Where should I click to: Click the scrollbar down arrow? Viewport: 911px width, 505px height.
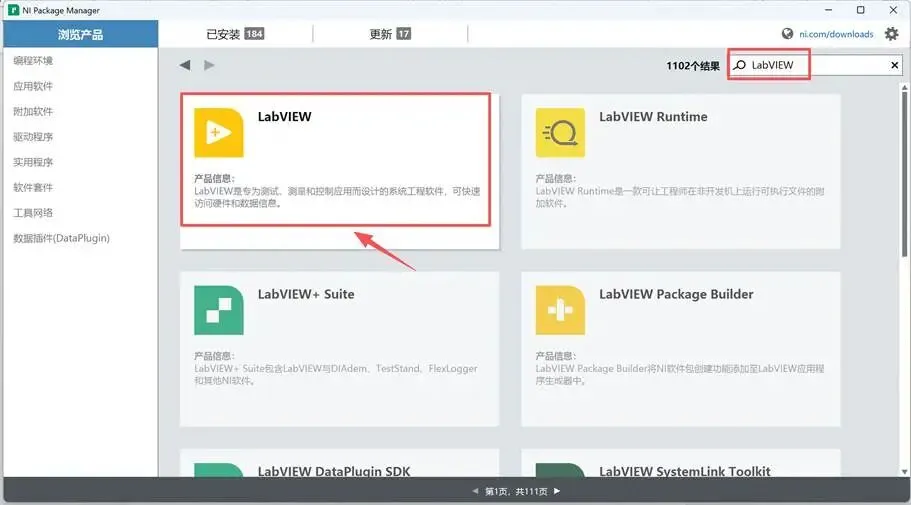tap(904, 471)
